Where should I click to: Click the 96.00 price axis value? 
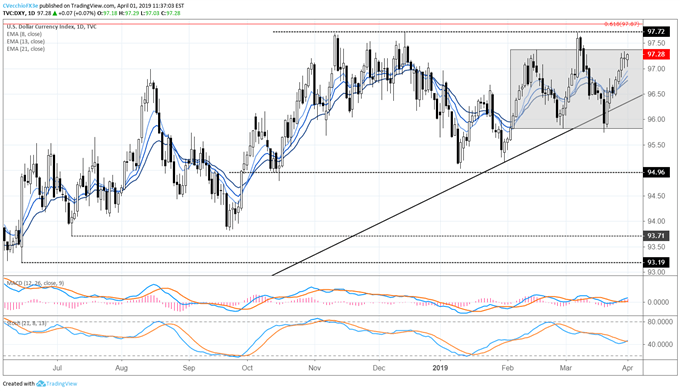tap(656, 120)
